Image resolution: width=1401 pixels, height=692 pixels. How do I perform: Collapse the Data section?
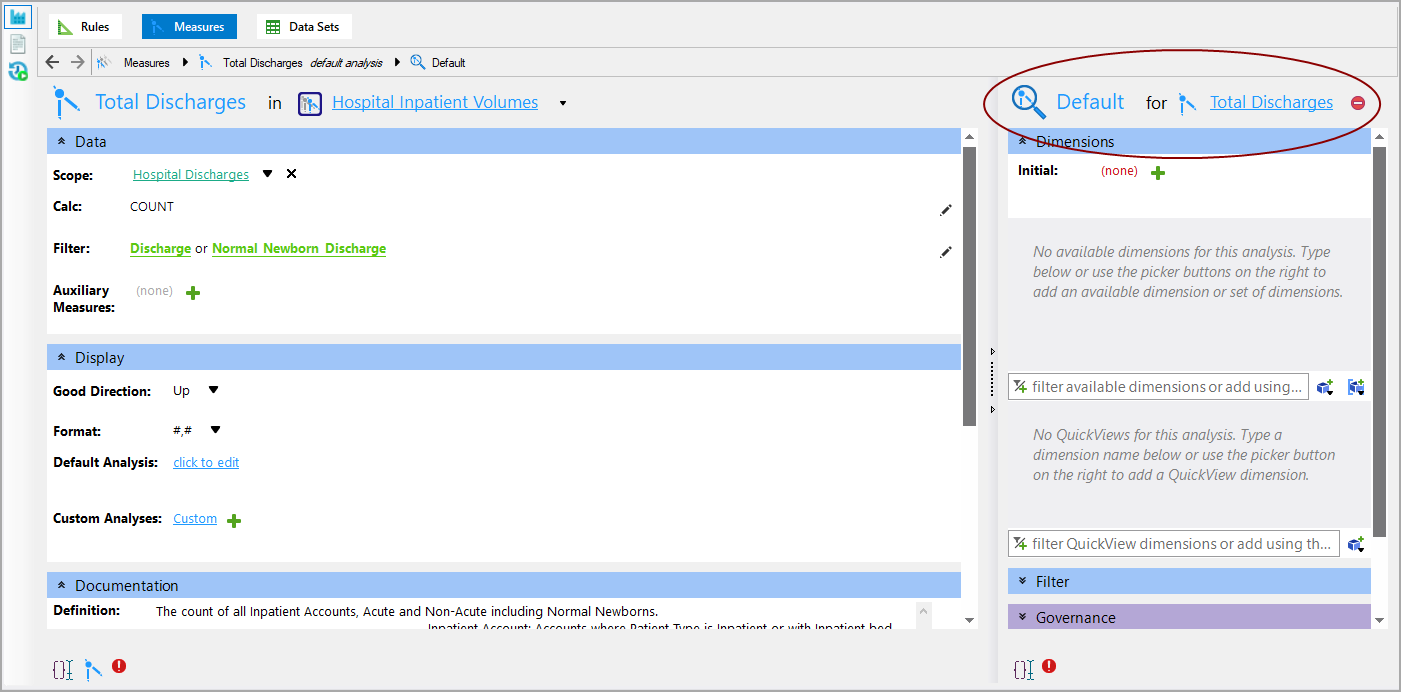coord(62,140)
